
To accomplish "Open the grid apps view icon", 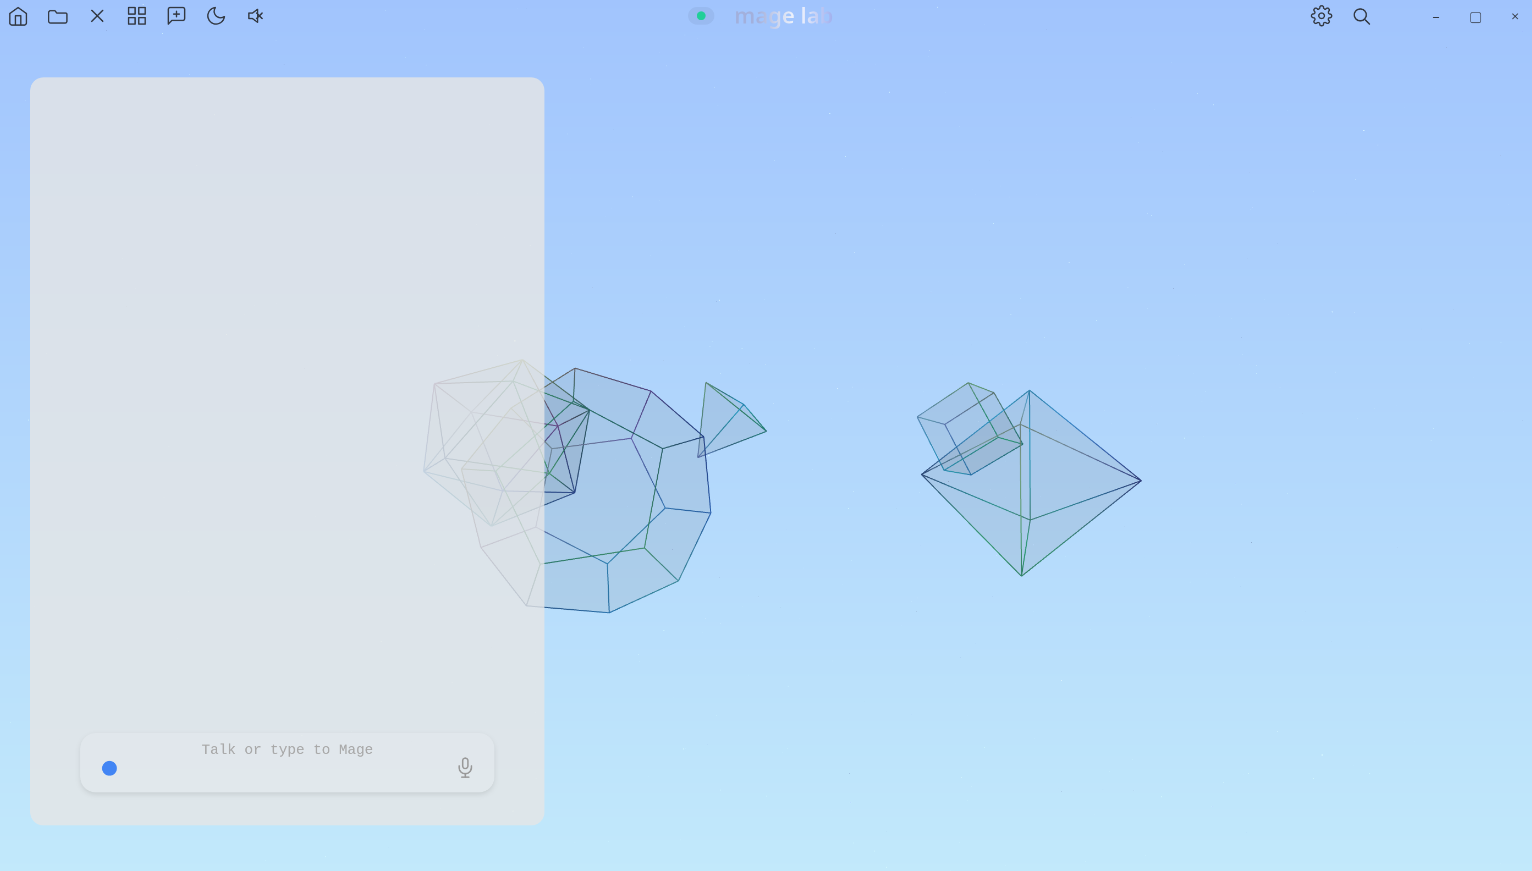I will coord(137,16).
